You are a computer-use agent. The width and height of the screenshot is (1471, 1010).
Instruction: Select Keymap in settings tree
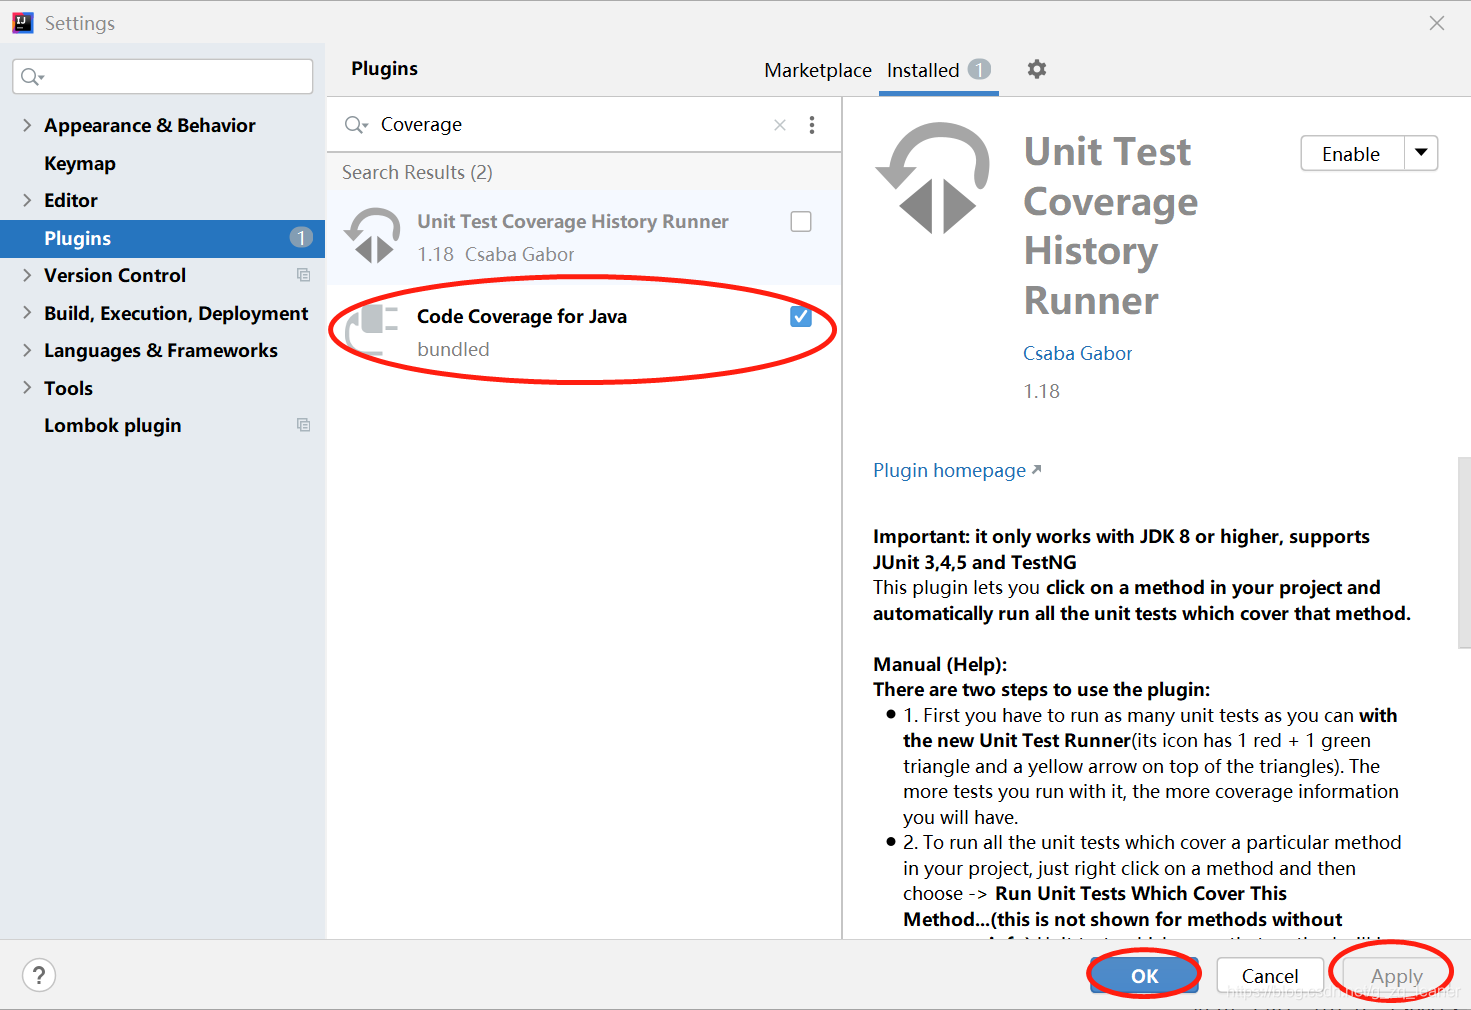point(80,163)
